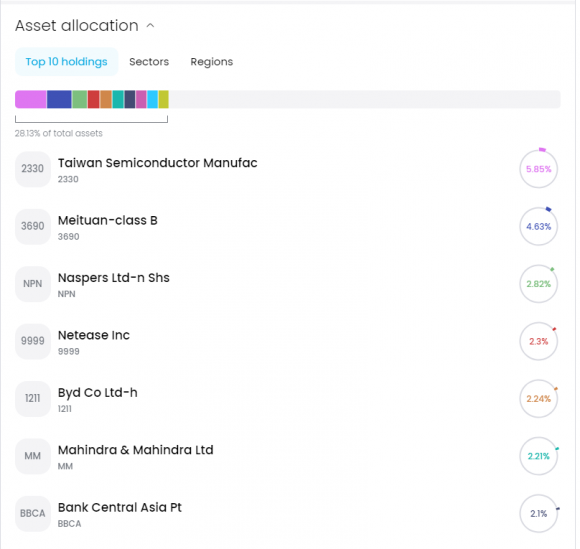Click the BBCA ticker badge icon
This screenshot has width=580, height=549.
(x=33, y=513)
